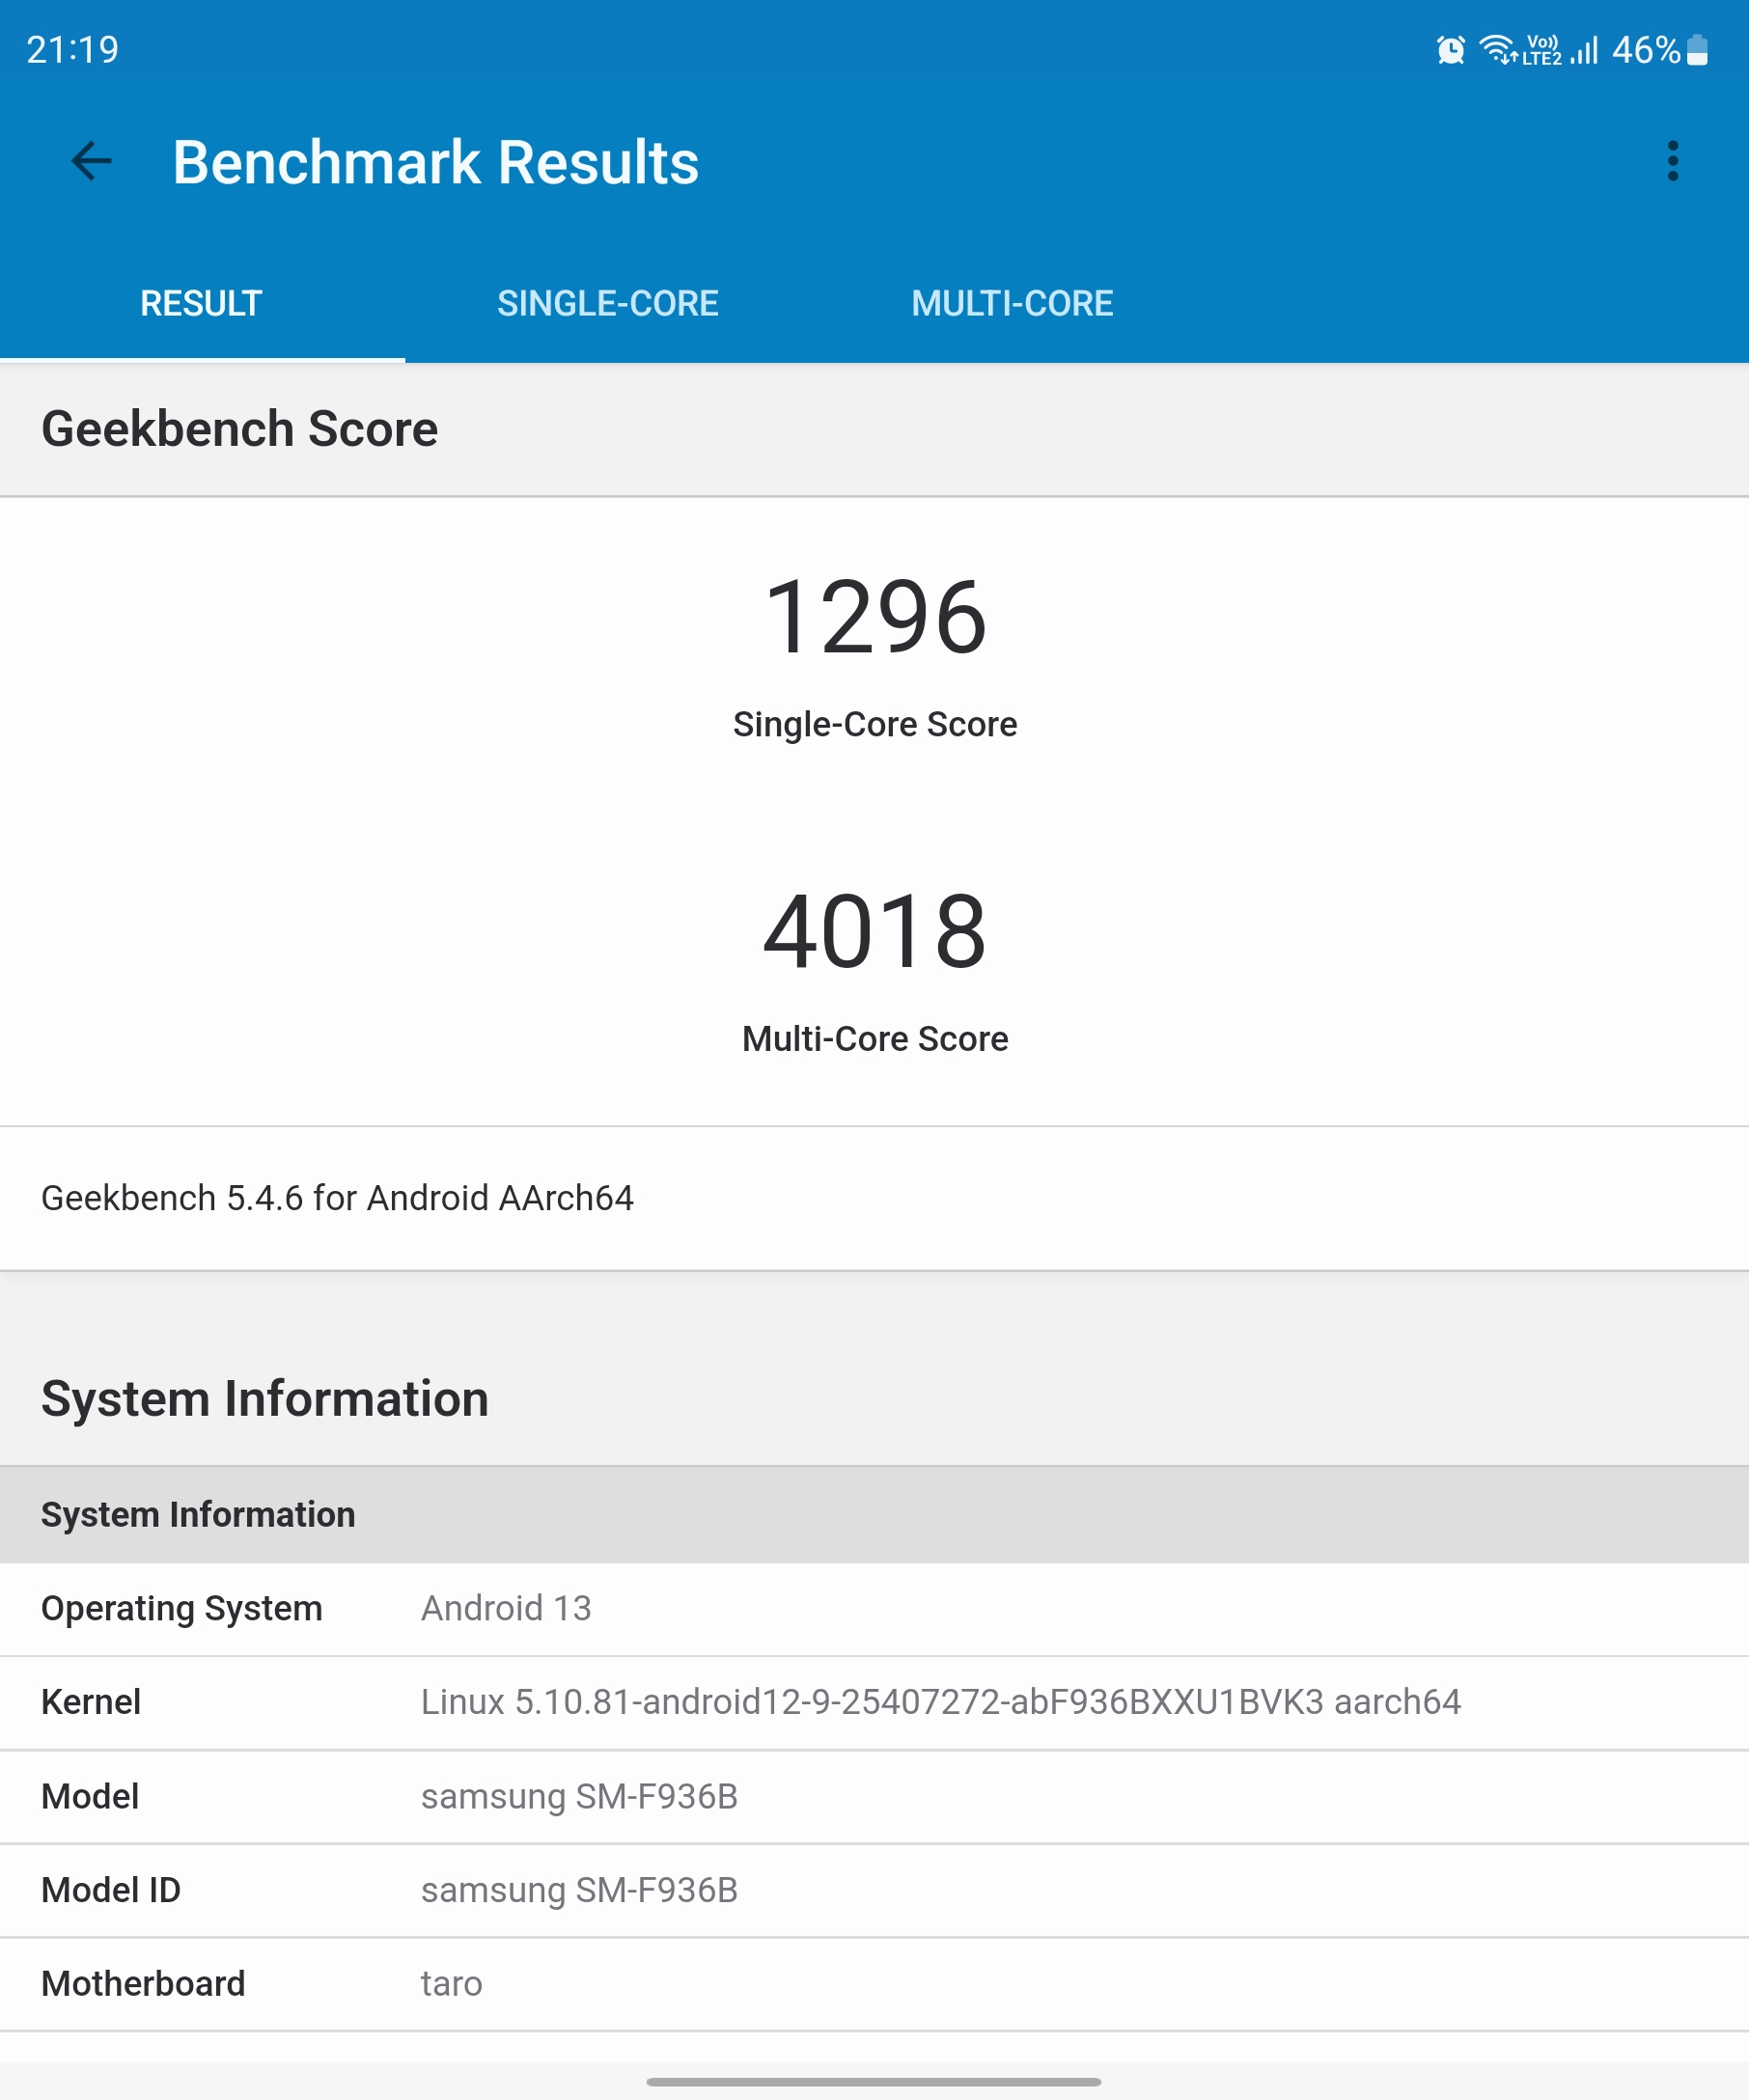Viewport: 1749px width, 2100px height.
Task: Switch to the MULTI-CORE tab
Action: tap(1012, 303)
